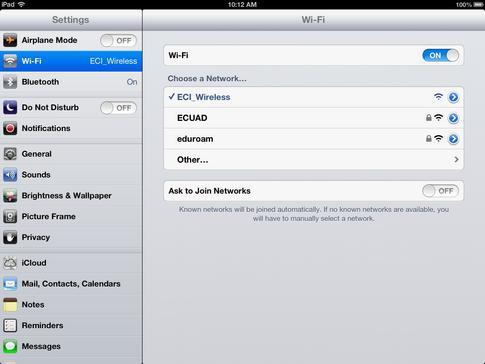The height and width of the screenshot is (364, 485).
Task: Select the ECI_Wireless network name
Action: pyautogui.click(x=203, y=97)
